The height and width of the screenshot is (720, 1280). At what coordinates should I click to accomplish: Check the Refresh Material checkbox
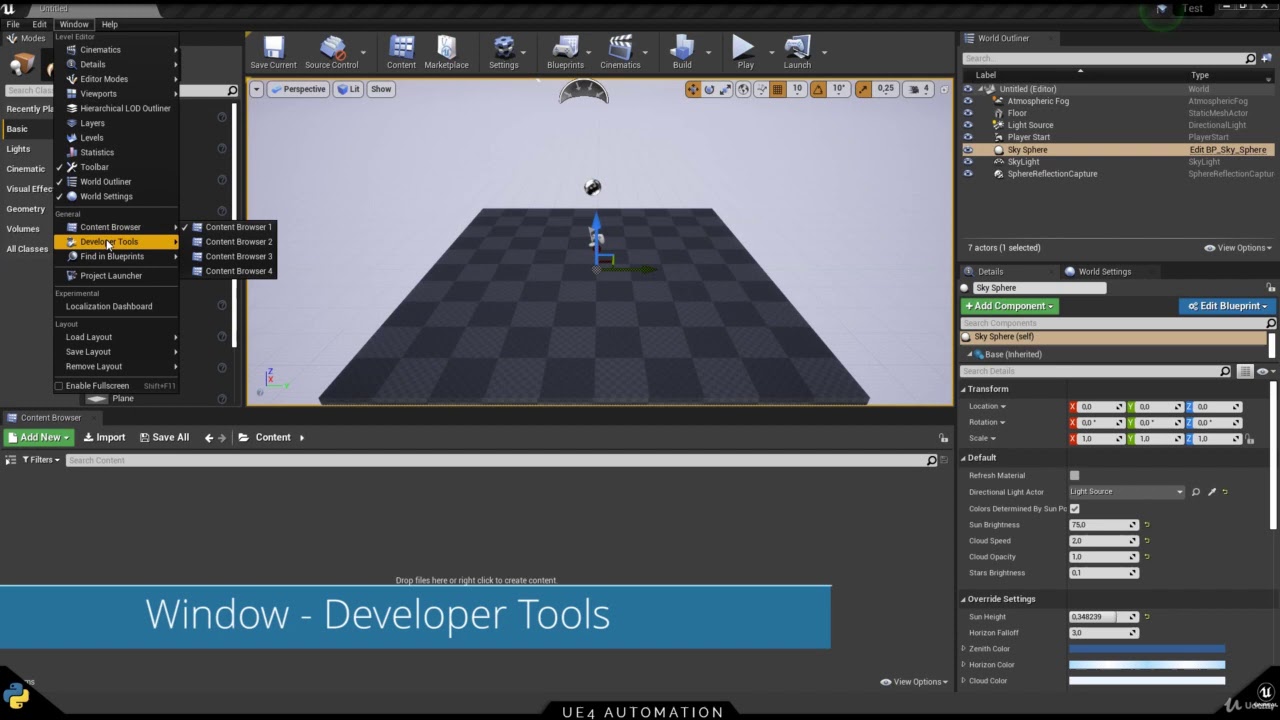click(1074, 476)
